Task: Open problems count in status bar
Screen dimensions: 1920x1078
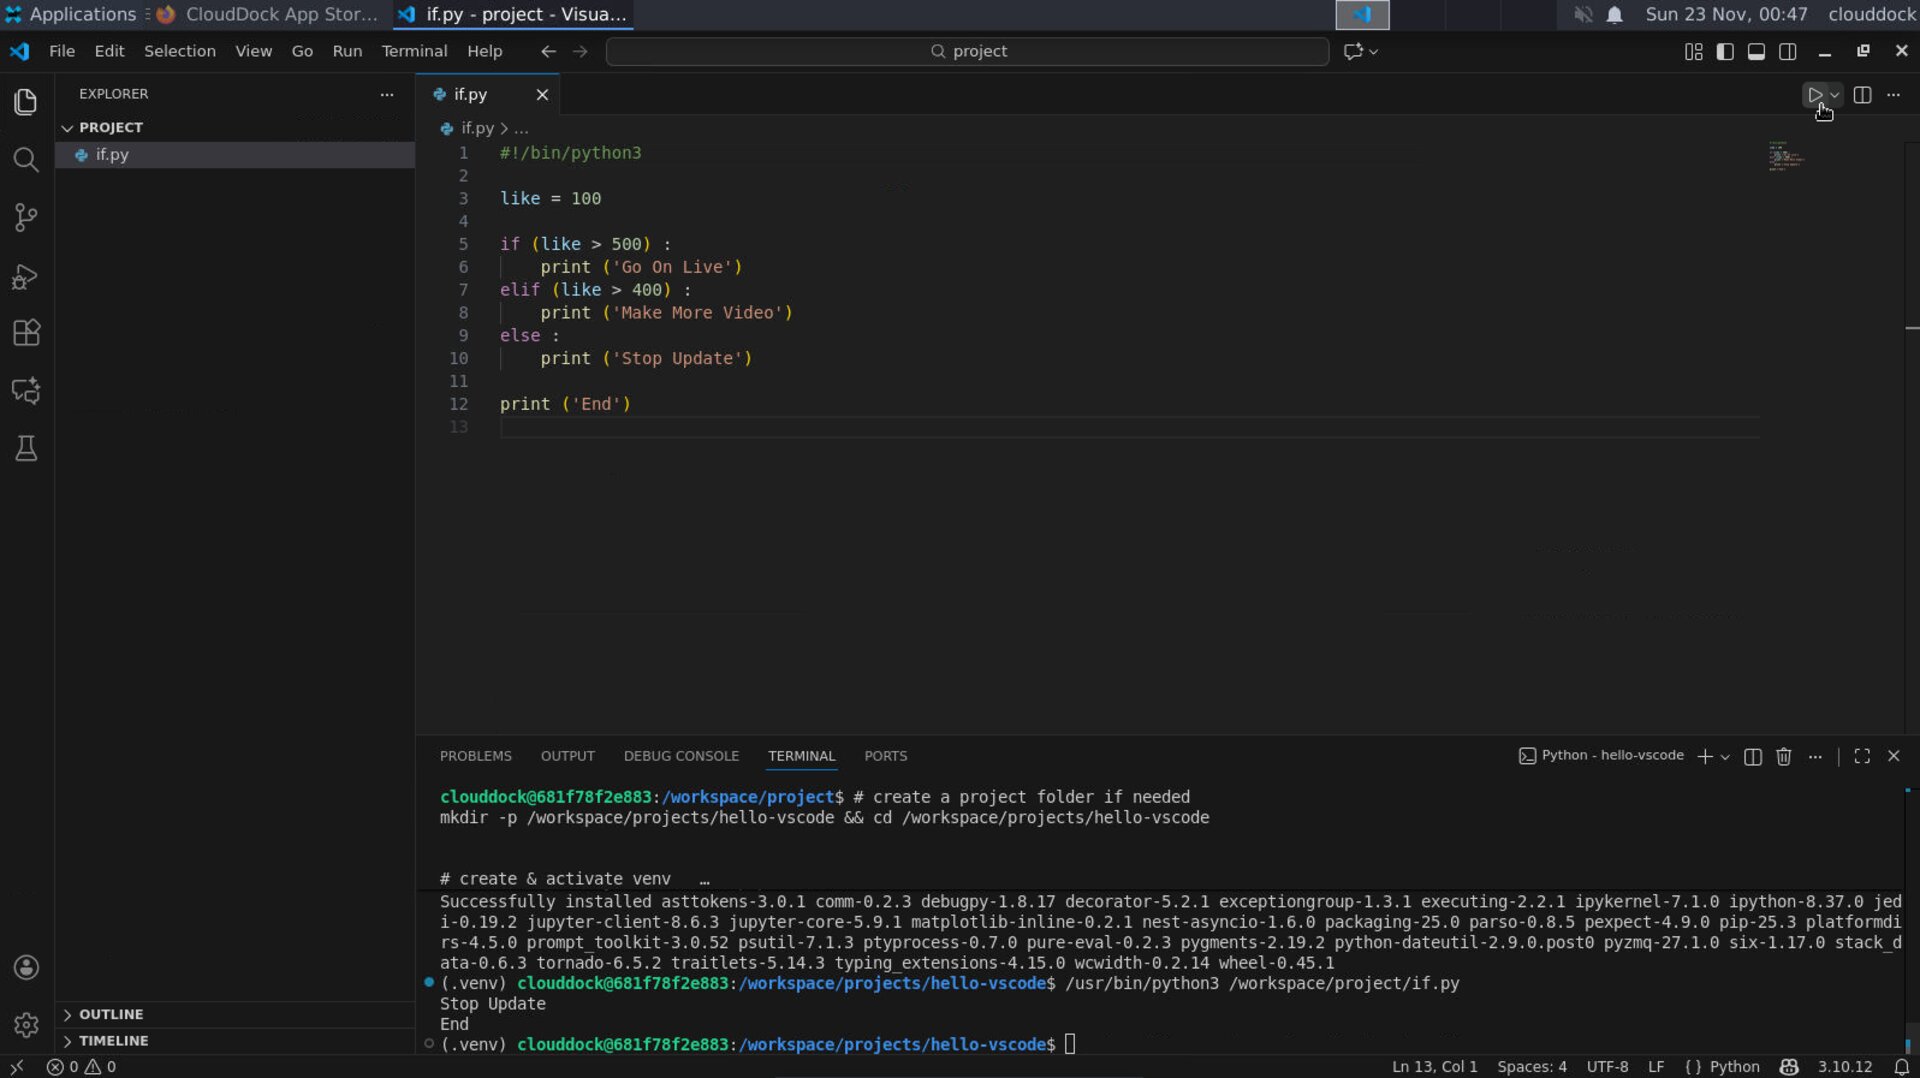Action: pyautogui.click(x=80, y=1067)
